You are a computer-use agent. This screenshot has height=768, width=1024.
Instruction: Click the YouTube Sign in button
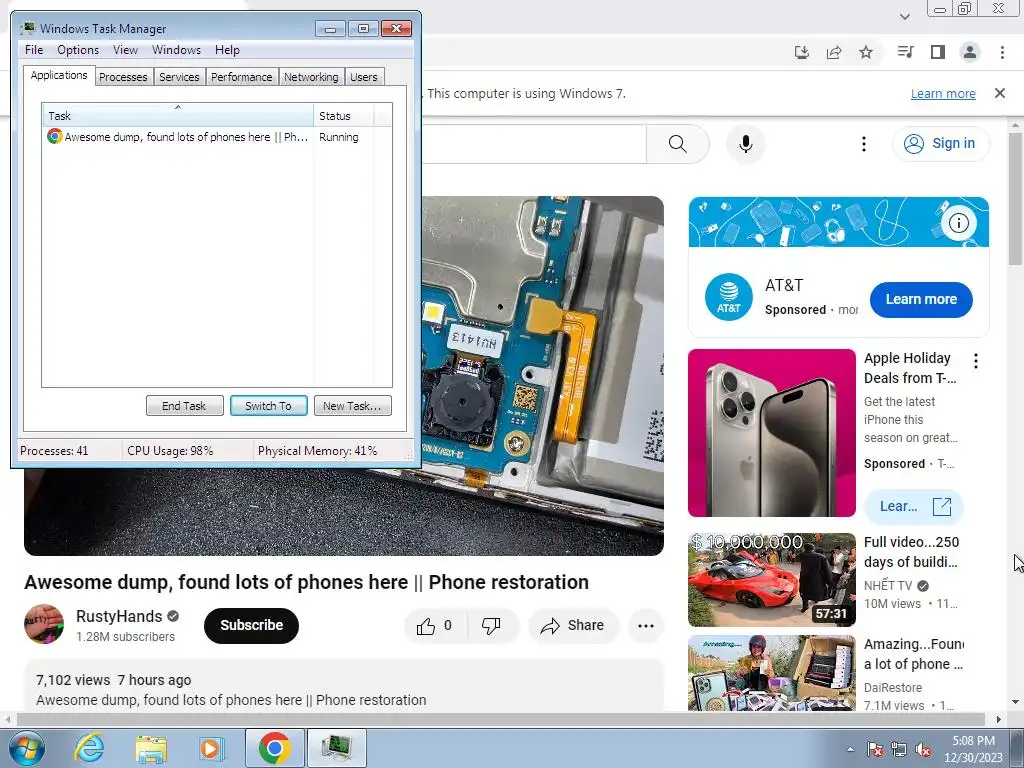940,144
